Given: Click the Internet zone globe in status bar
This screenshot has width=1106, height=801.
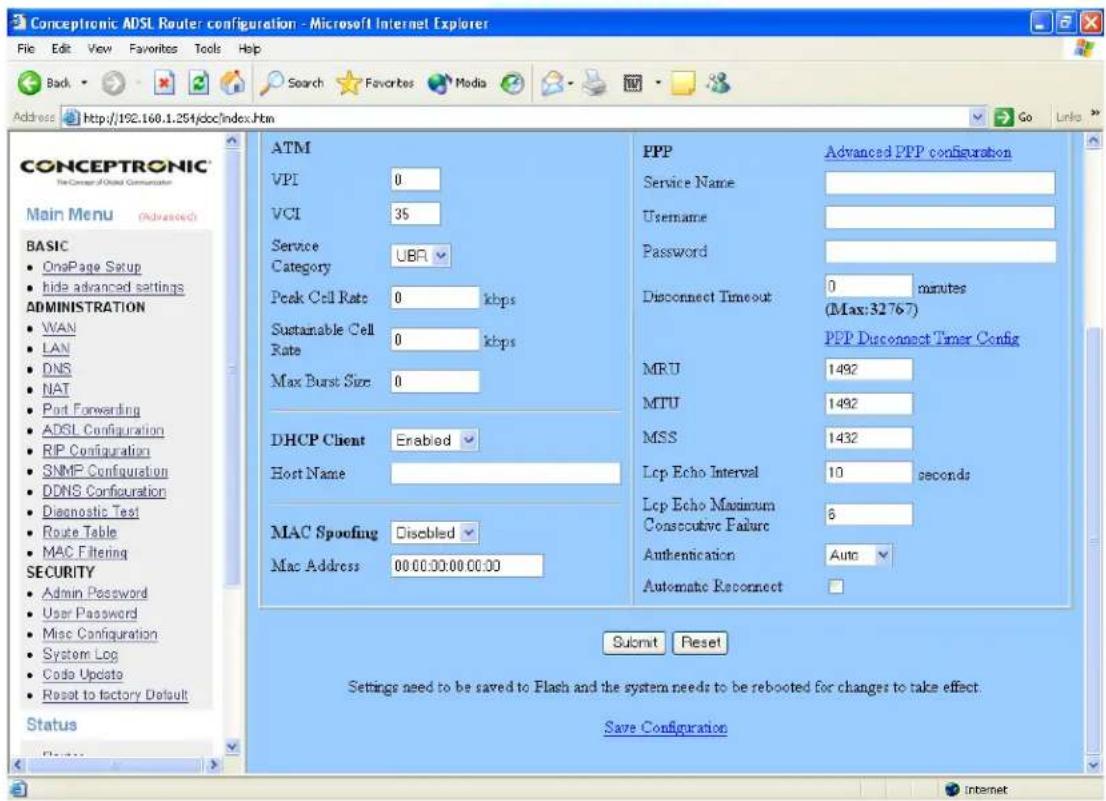Looking at the screenshot, I should pos(953,789).
